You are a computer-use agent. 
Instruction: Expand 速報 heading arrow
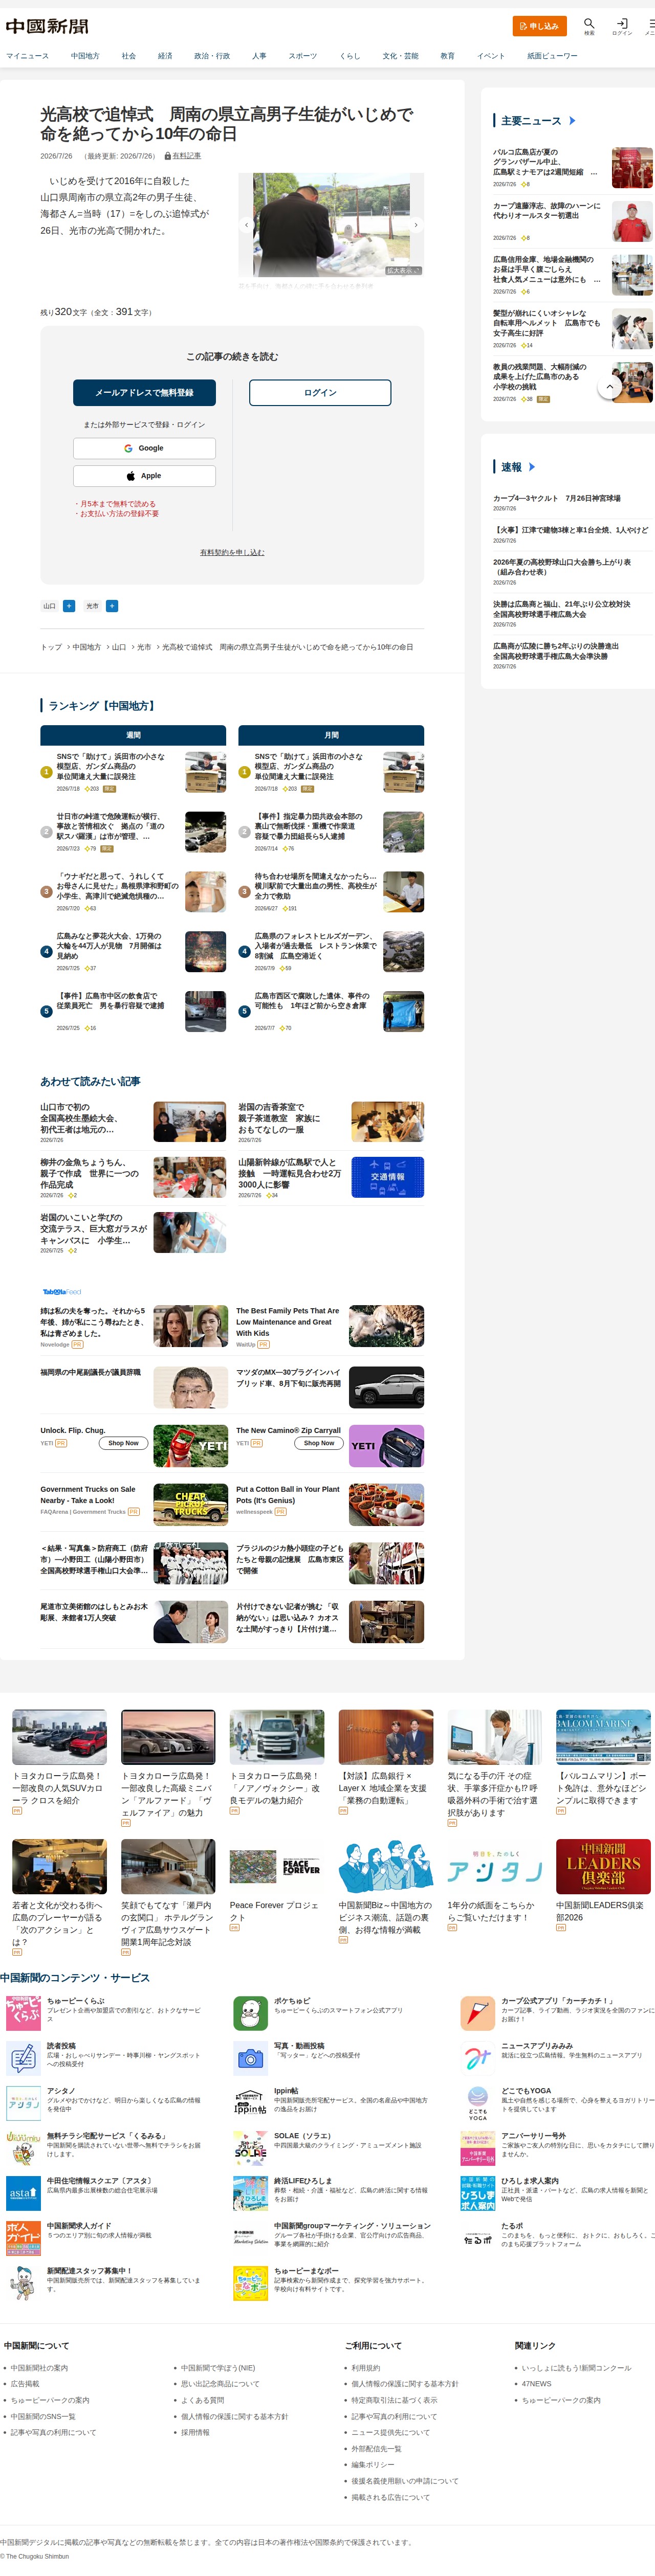(532, 467)
